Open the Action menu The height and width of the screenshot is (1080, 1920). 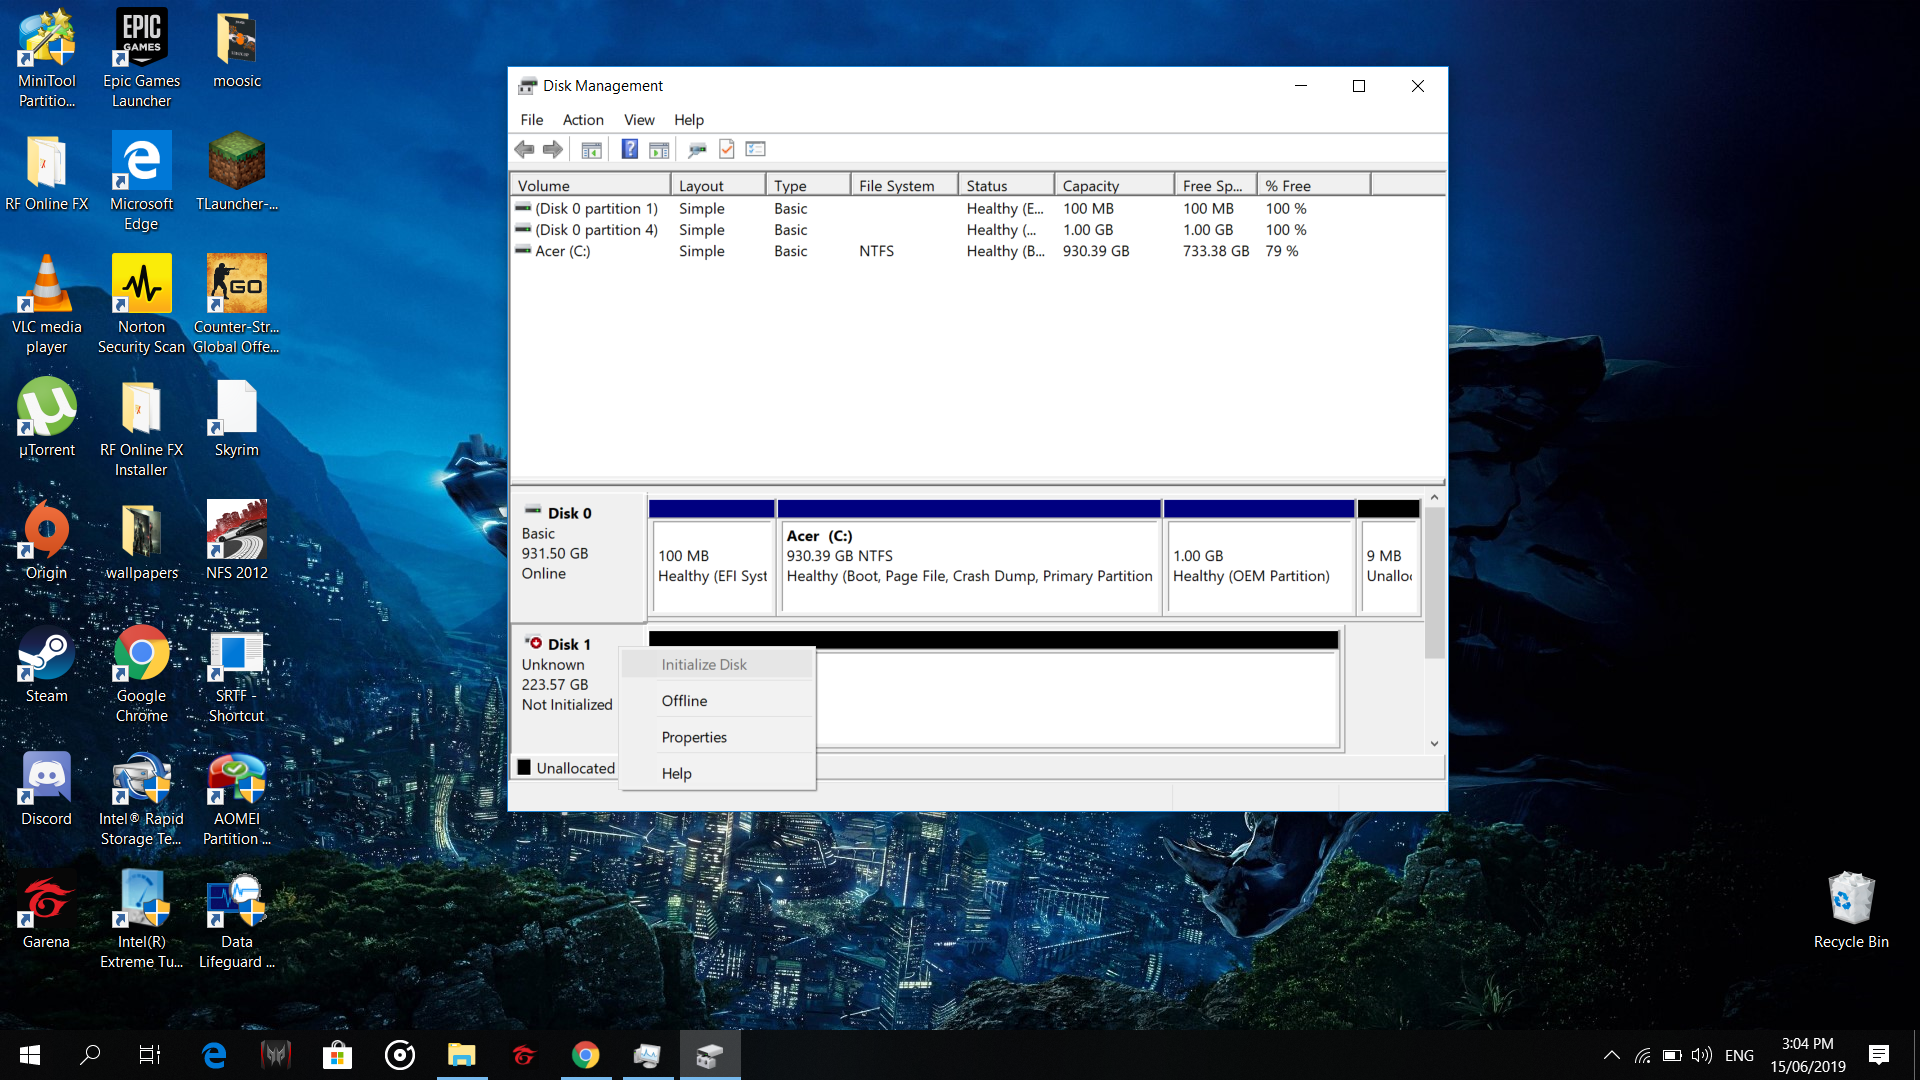tap(582, 120)
